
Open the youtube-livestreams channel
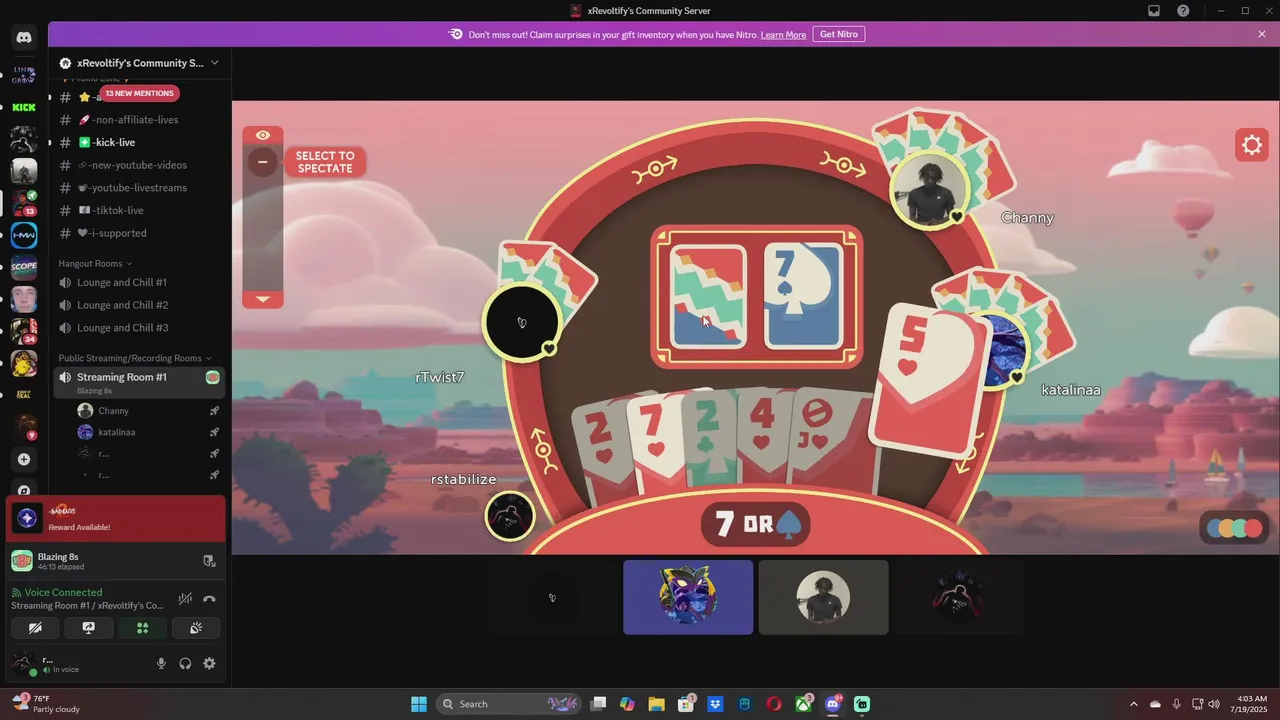tap(139, 188)
